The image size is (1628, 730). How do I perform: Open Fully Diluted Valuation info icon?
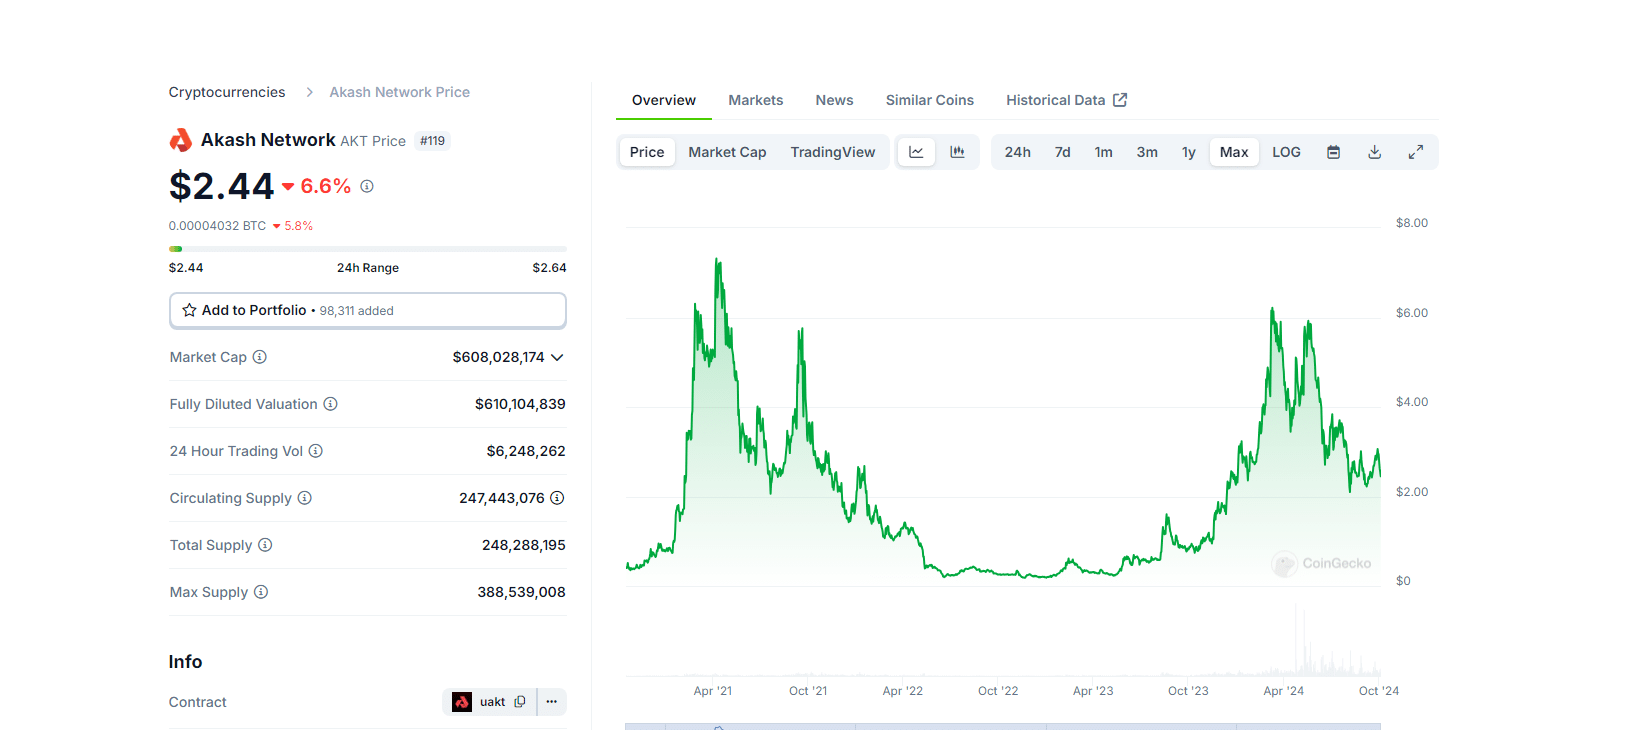pyautogui.click(x=331, y=404)
